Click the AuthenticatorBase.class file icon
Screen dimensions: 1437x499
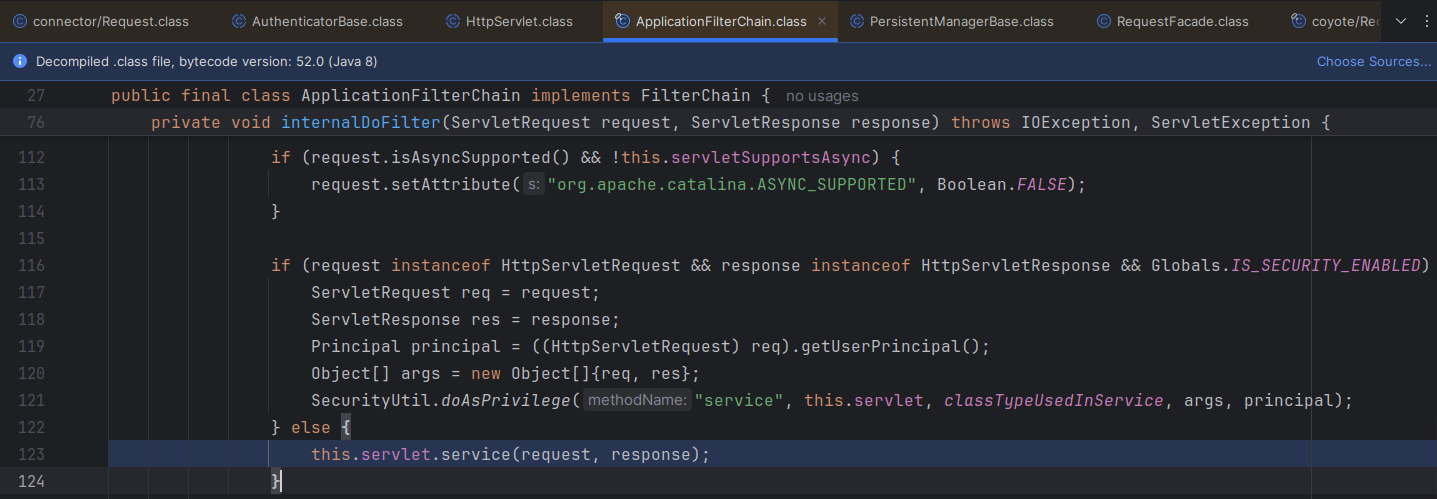238,21
